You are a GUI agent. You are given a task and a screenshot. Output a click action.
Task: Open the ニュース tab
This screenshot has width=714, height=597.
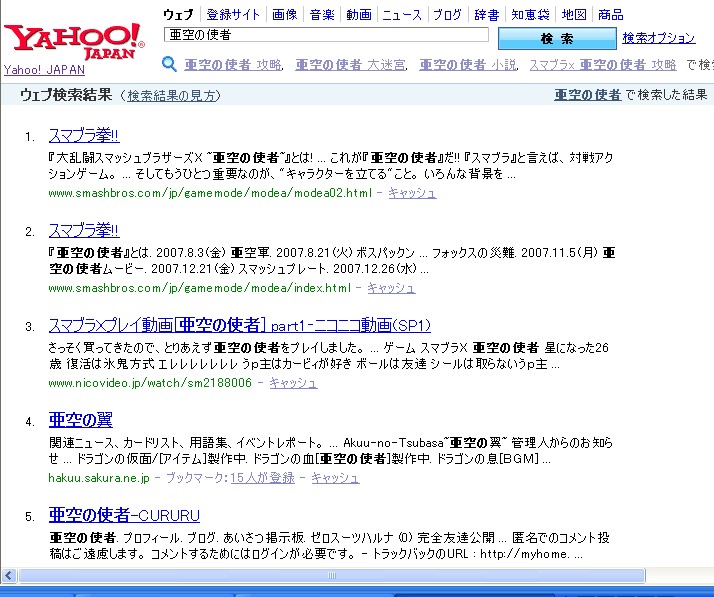[402, 15]
